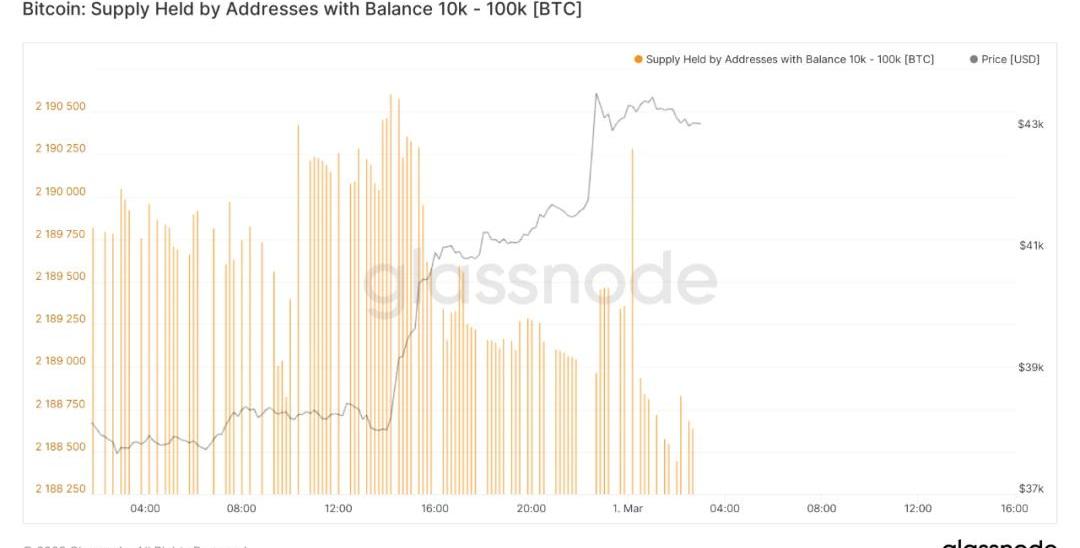The width and height of the screenshot is (1080, 548).
Task: Click the 20:00 time axis label
Action: click(x=531, y=509)
